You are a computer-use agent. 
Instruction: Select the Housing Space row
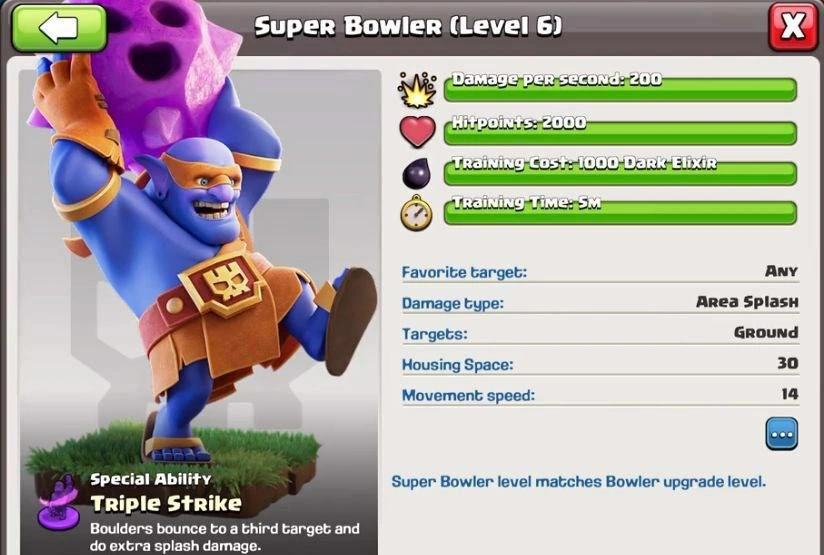pos(600,364)
